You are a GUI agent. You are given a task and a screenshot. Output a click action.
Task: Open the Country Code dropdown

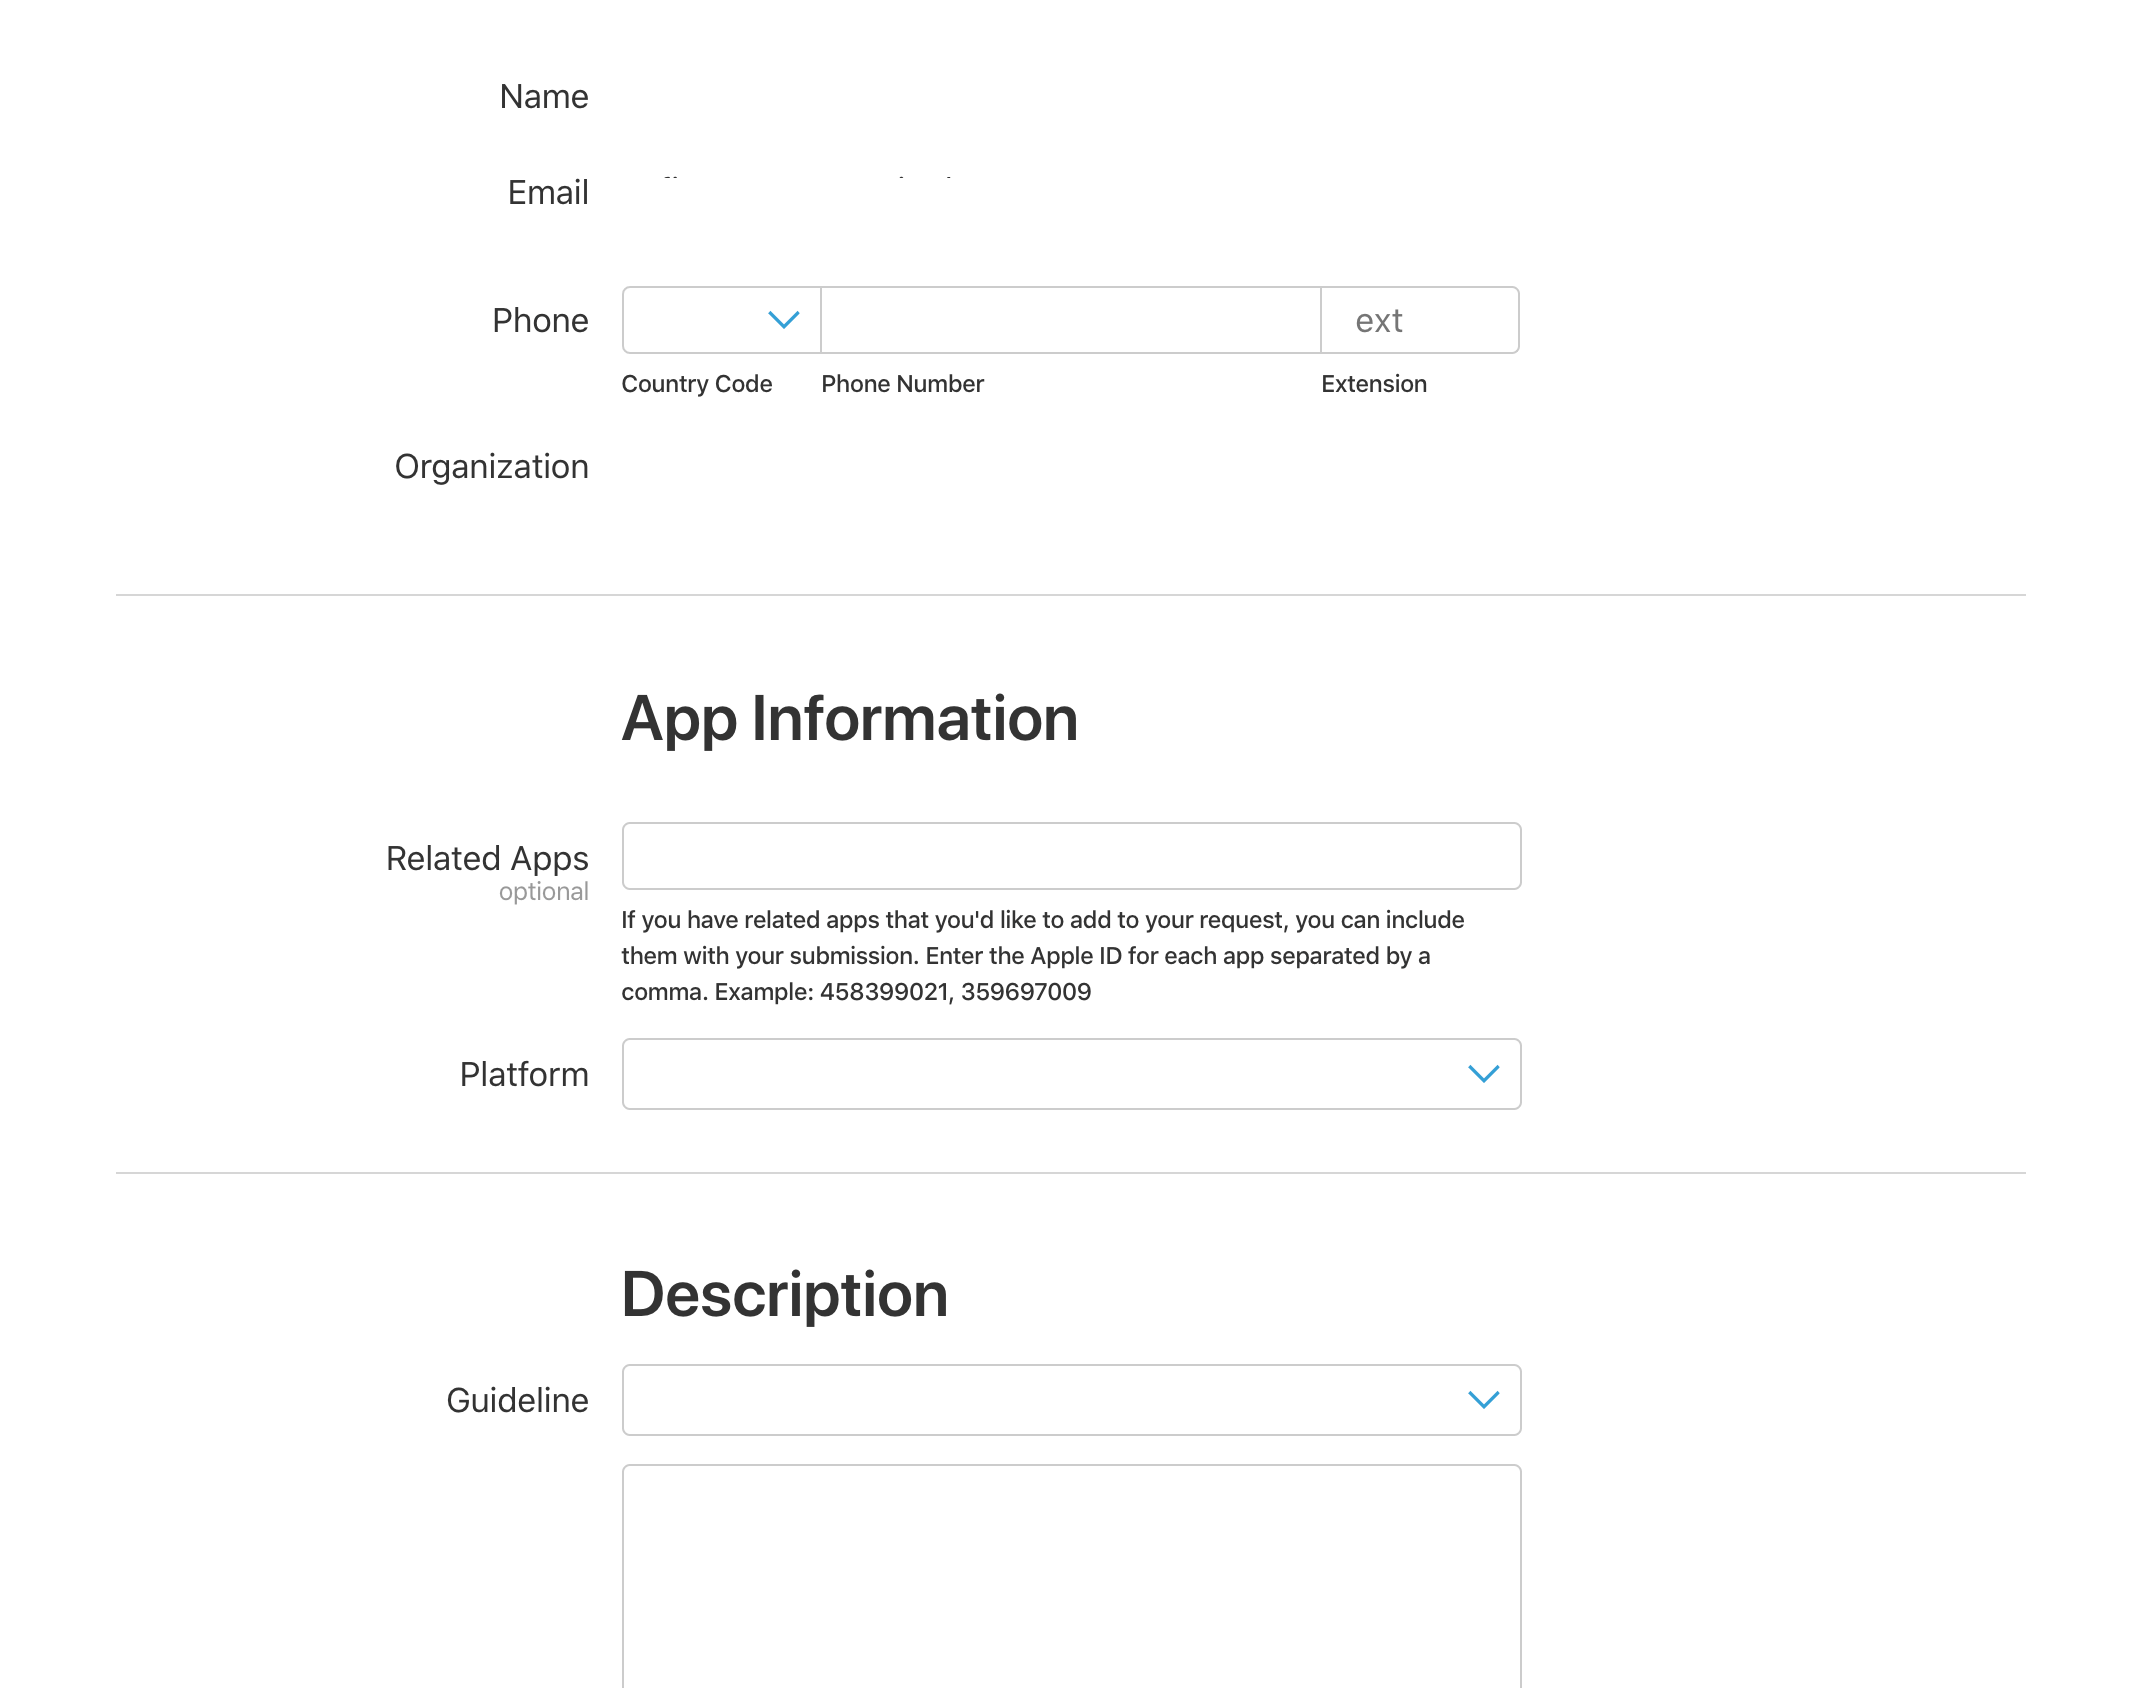tap(718, 320)
